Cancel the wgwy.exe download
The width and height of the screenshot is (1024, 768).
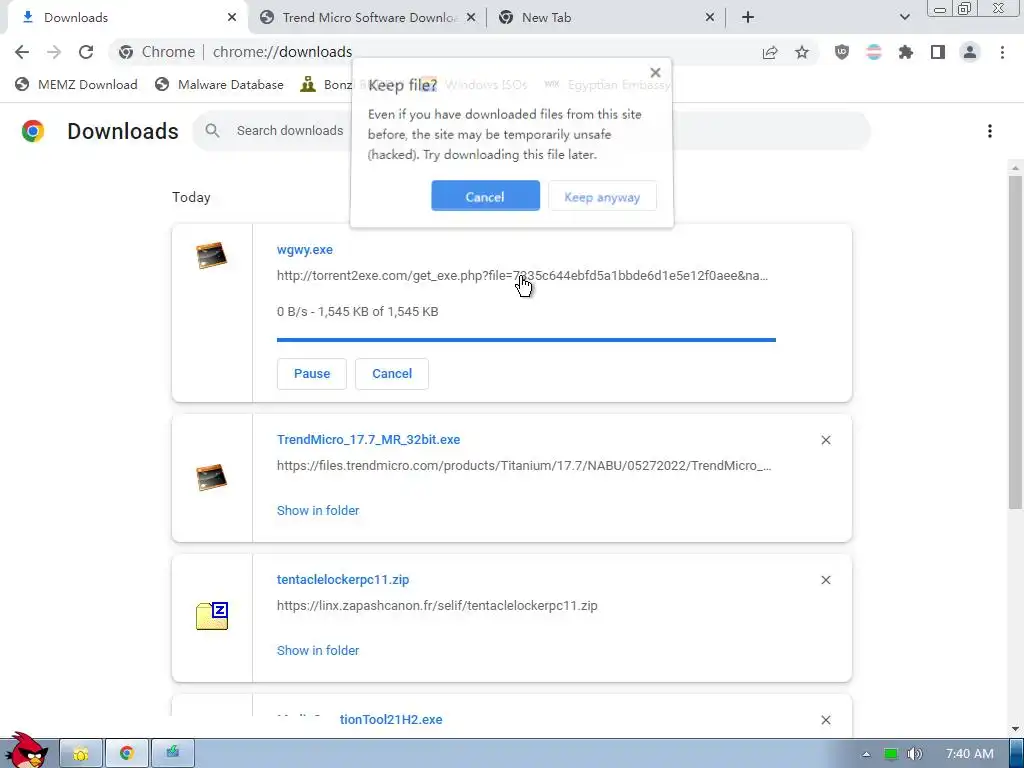pyautogui.click(x=392, y=374)
